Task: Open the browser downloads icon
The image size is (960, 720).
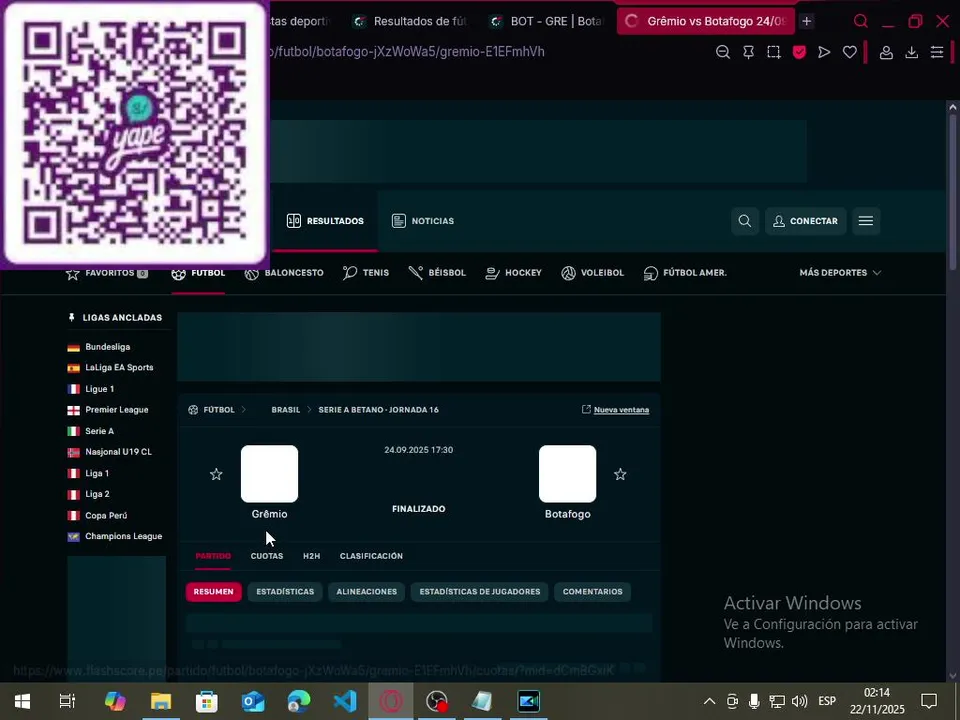Action: click(911, 52)
